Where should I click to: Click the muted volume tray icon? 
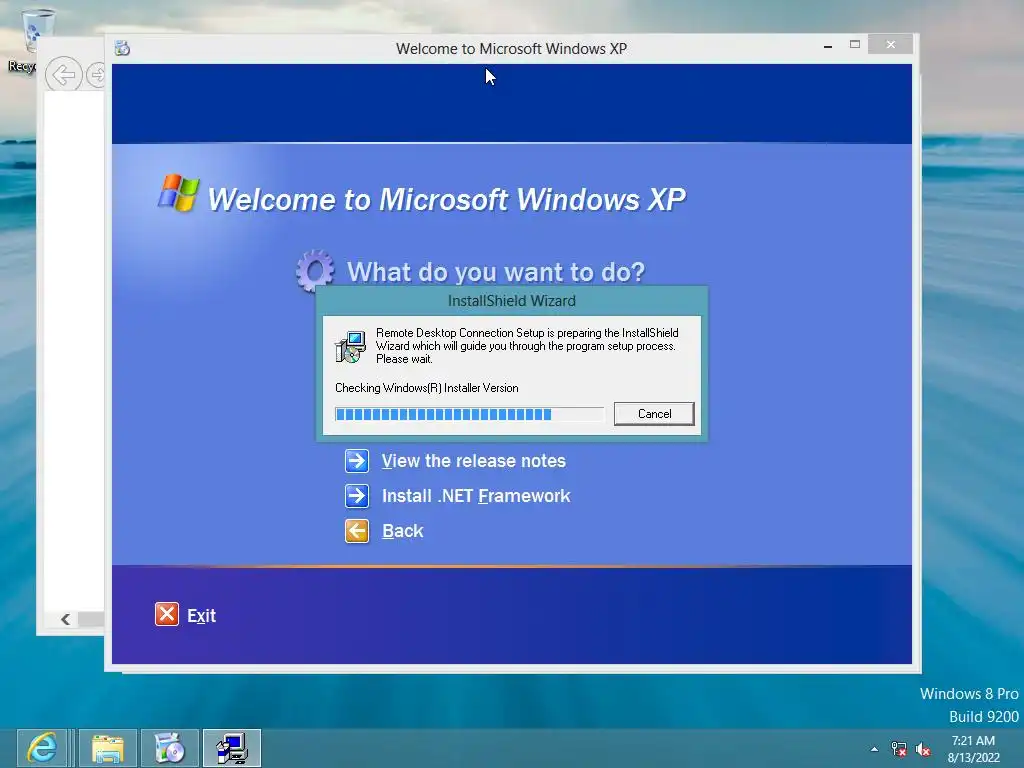[923, 749]
